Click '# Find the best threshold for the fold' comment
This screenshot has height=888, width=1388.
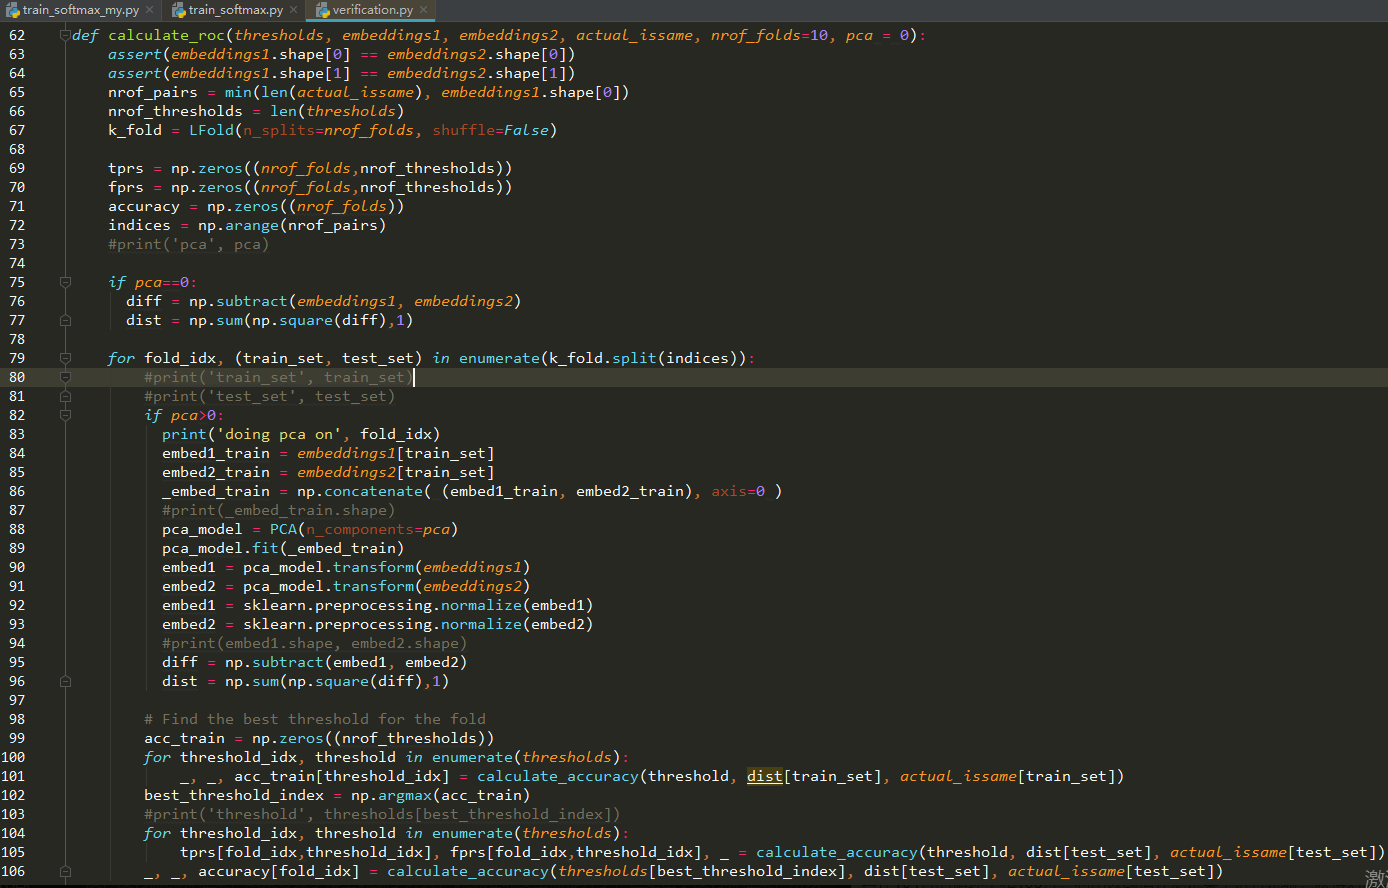point(315,719)
